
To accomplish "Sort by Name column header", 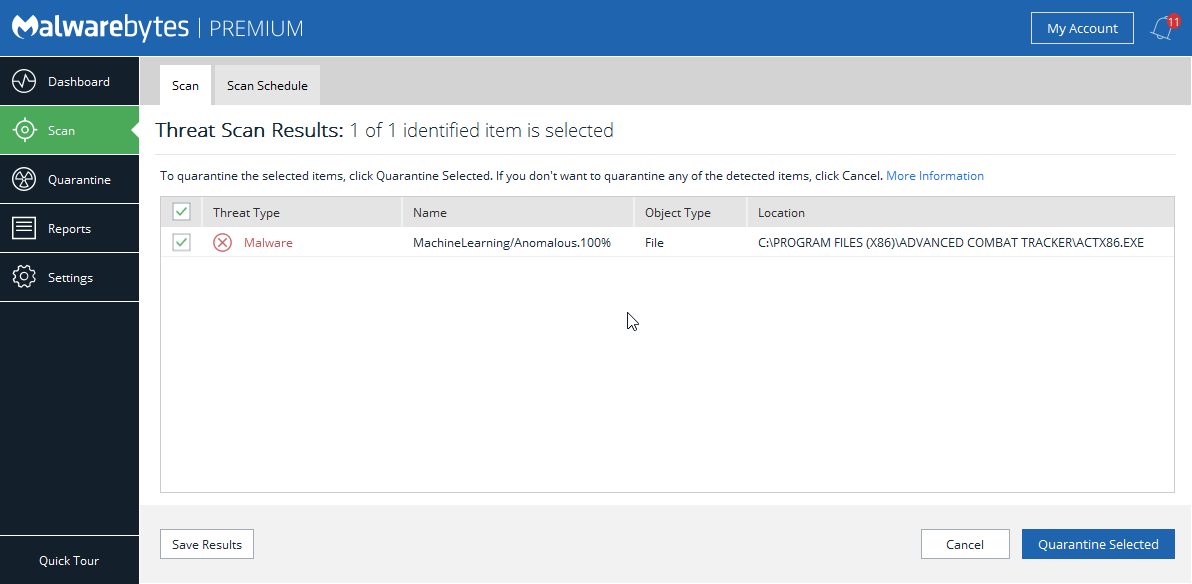I will pyautogui.click(x=518, y=212).
